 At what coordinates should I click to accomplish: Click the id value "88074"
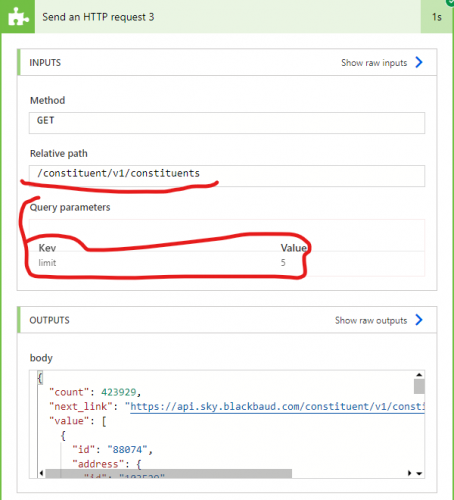pyautogui.click(x=127, y=450)
